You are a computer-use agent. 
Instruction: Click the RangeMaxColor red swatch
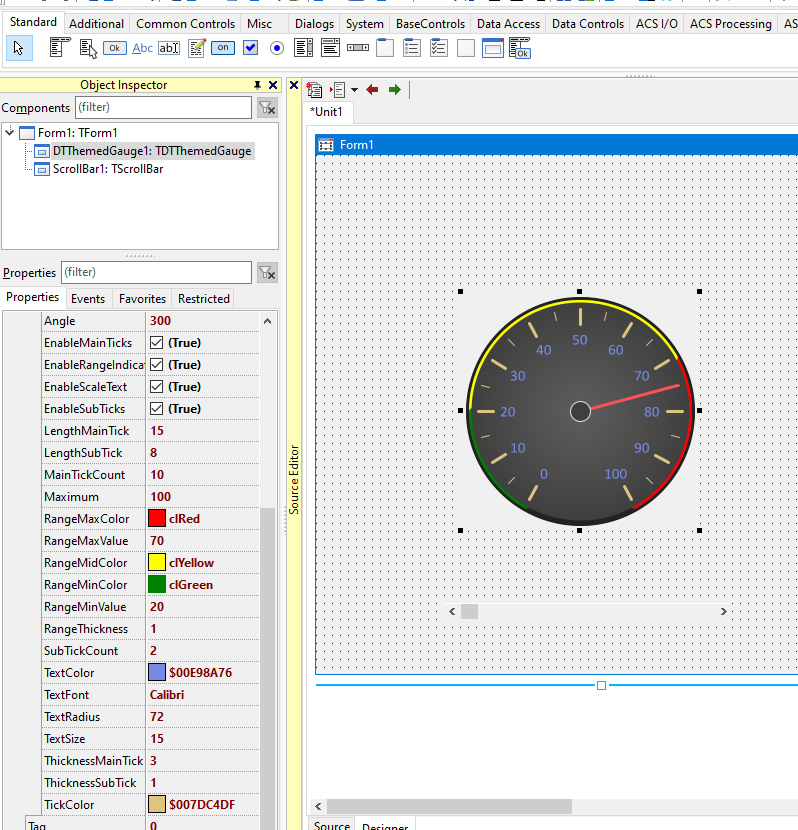(157, 518)
